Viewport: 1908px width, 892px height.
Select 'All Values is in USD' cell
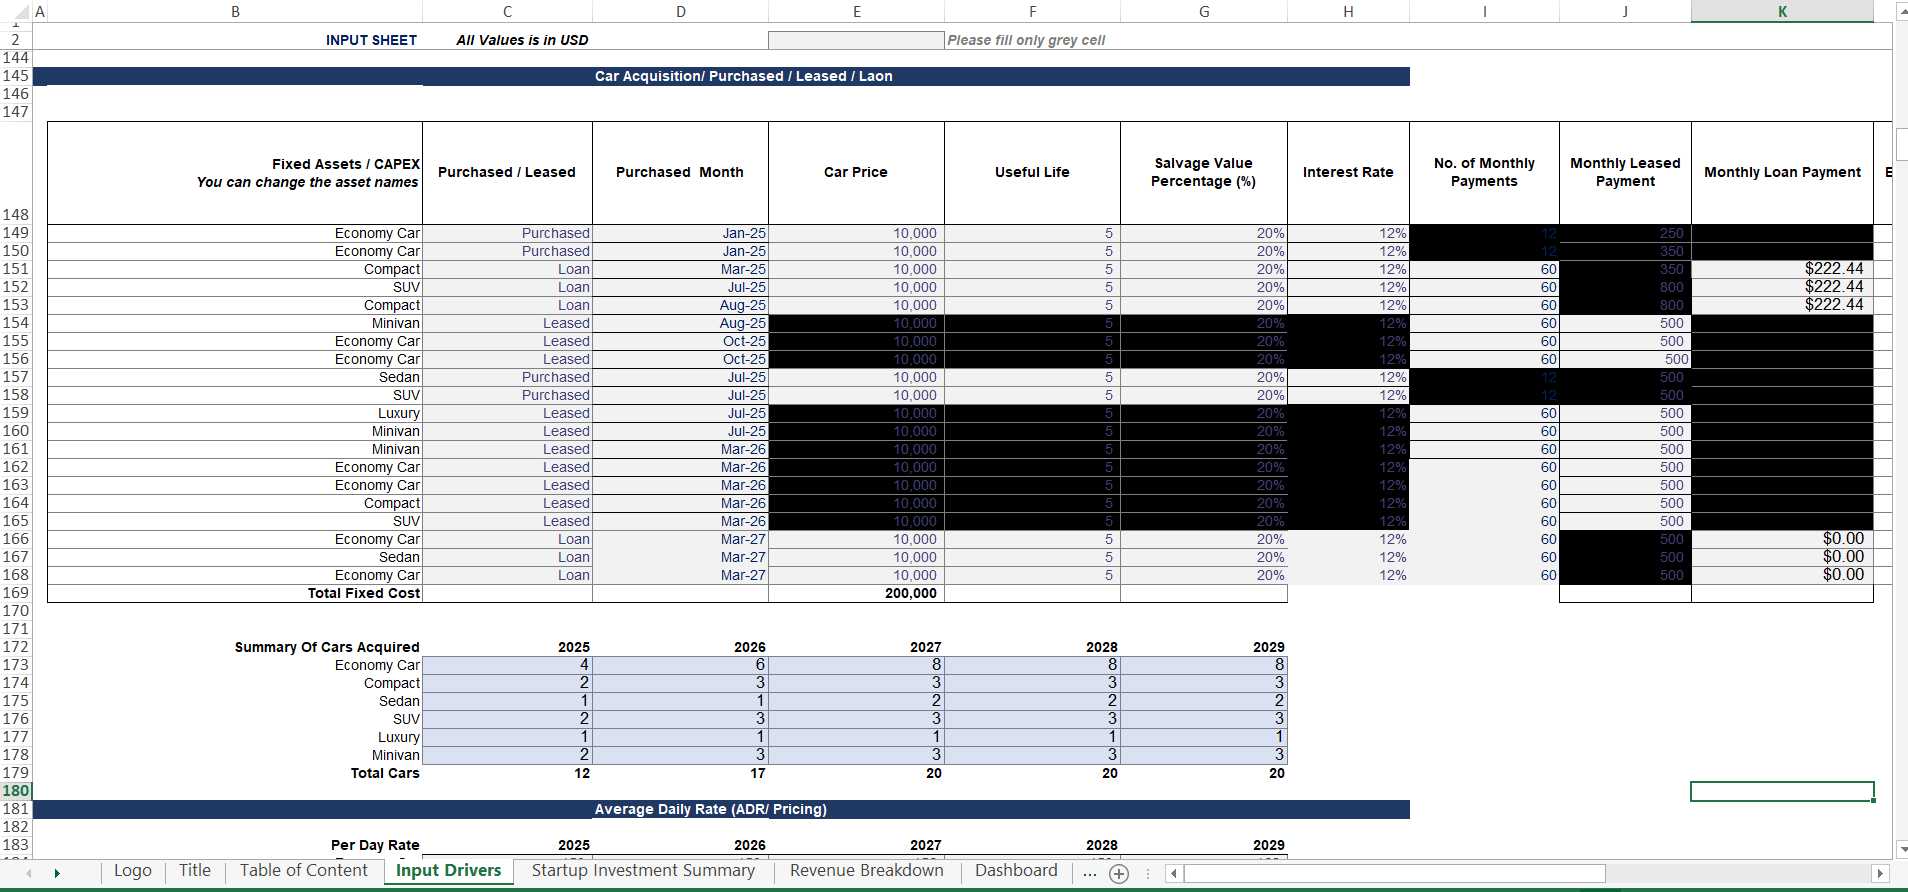coord(522,40)
